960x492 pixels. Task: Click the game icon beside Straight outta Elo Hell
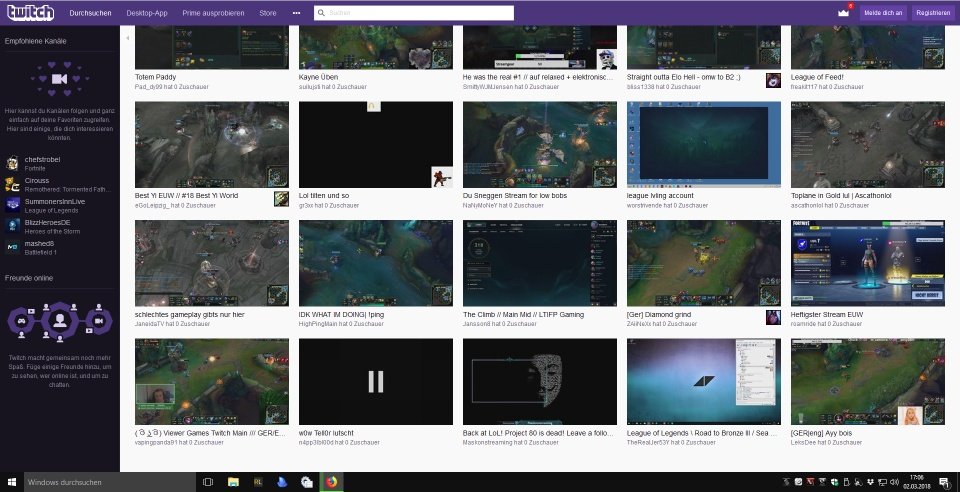(773, 80)
